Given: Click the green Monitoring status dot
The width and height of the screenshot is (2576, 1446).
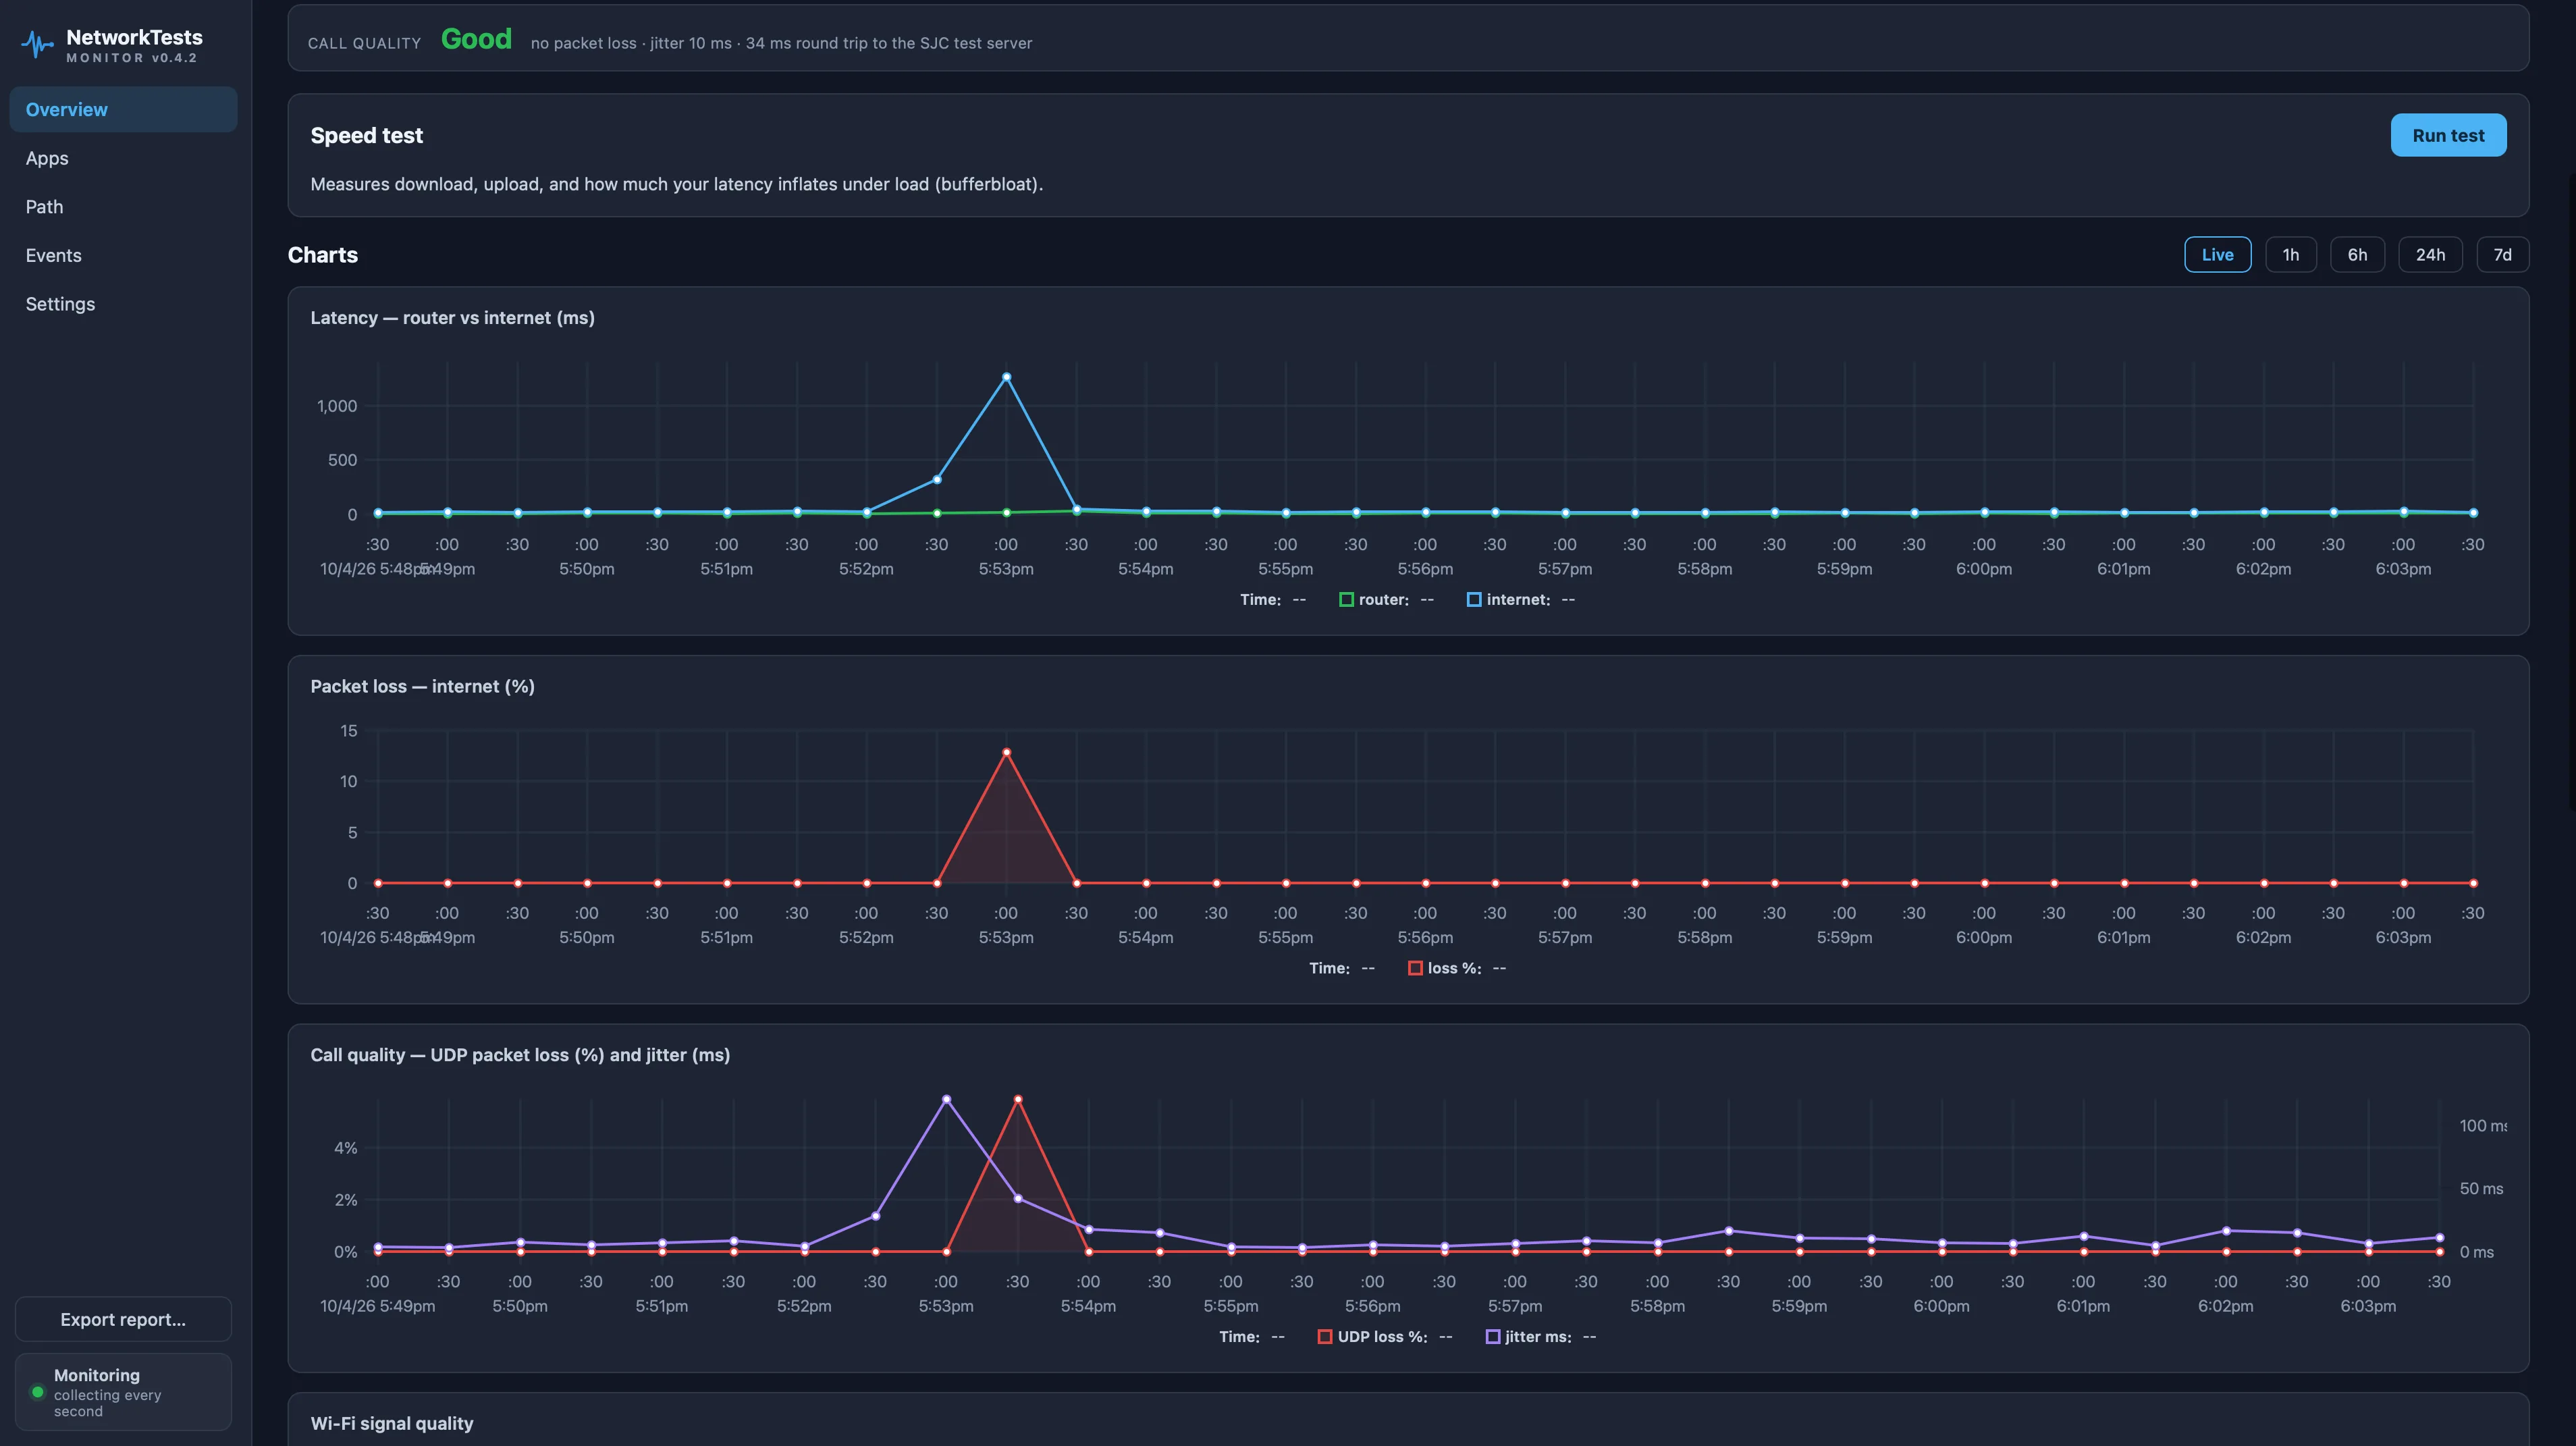Looking at the screenshot, I should 38,1392.
